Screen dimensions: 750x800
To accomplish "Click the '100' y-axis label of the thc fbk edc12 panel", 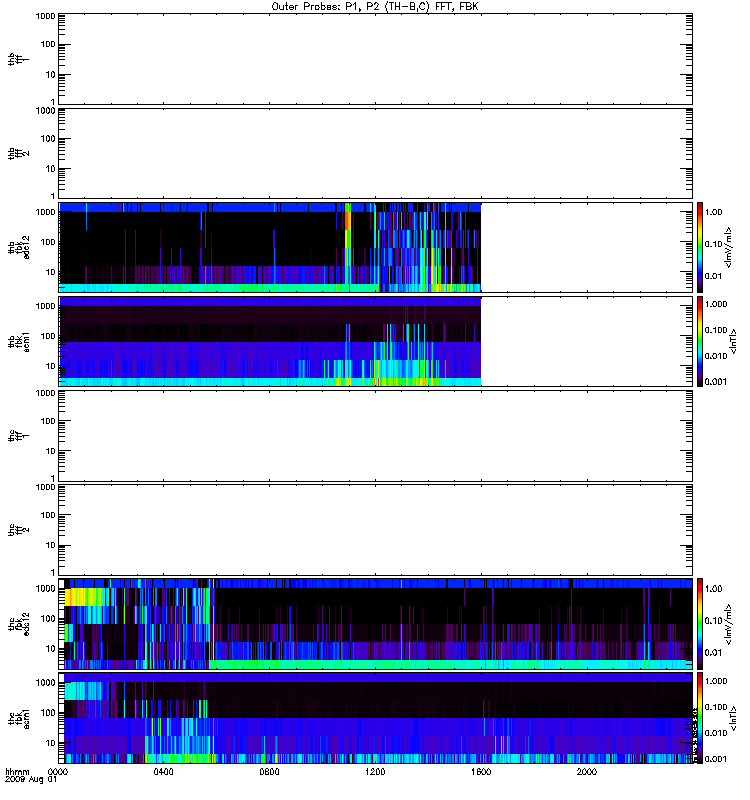I will (x=48, y=619).
